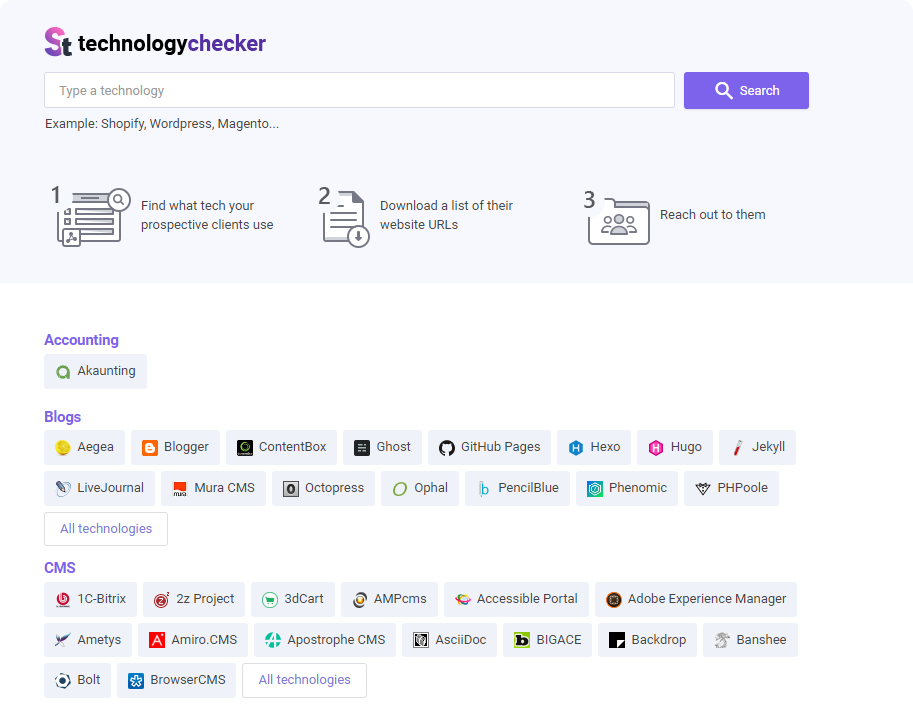Screen dimensions: 913x708
Task: Open All technologies under Blogs
Action: pyautogui.click(x=106, y=529)
